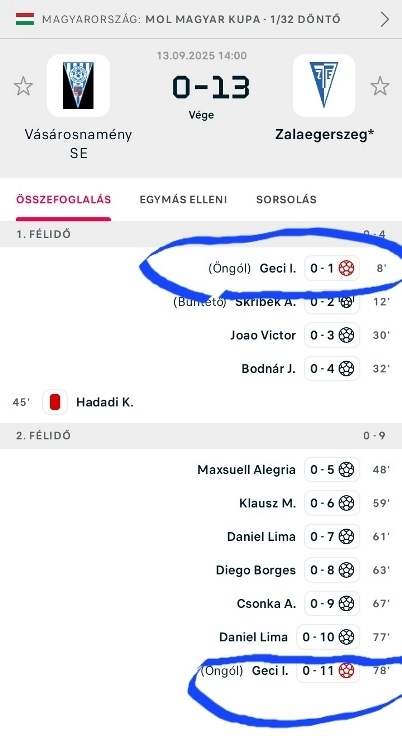The width and height of the screenshot is (402, 736).
Task: Click the red own-goal icon at 78'
Action: [346, 670]
